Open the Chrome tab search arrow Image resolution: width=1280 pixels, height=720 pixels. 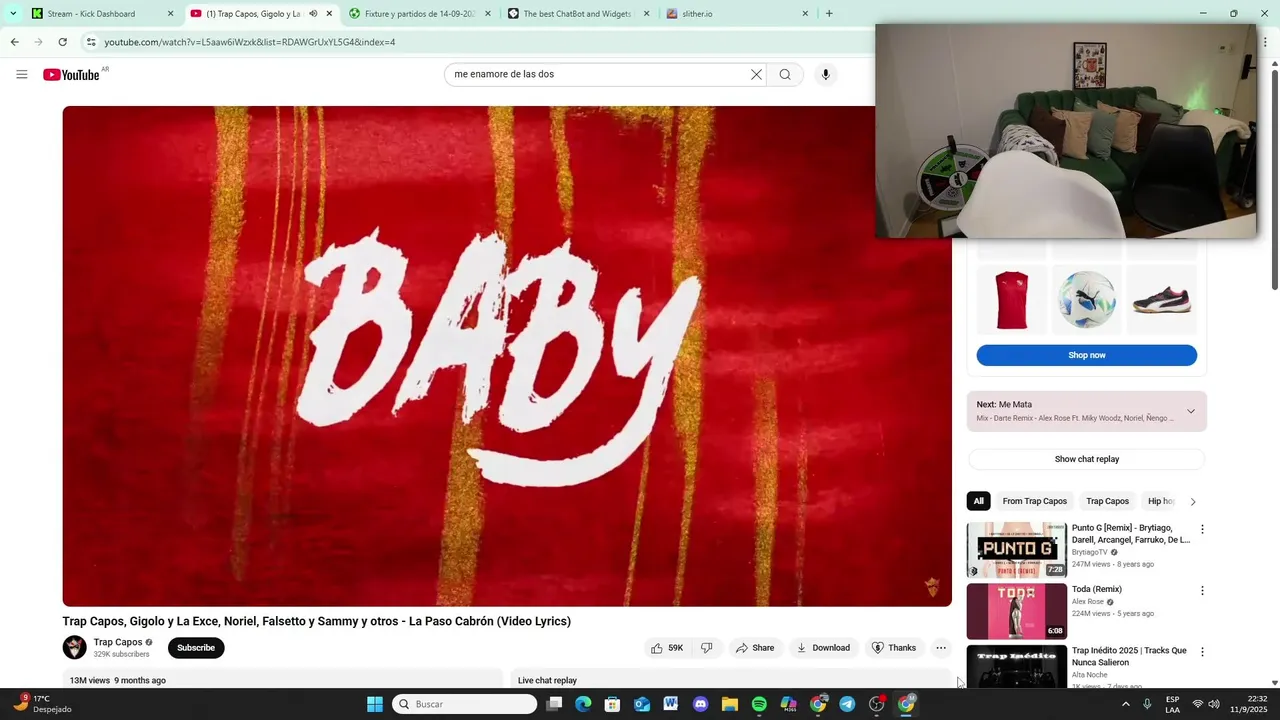pos(13,14)
